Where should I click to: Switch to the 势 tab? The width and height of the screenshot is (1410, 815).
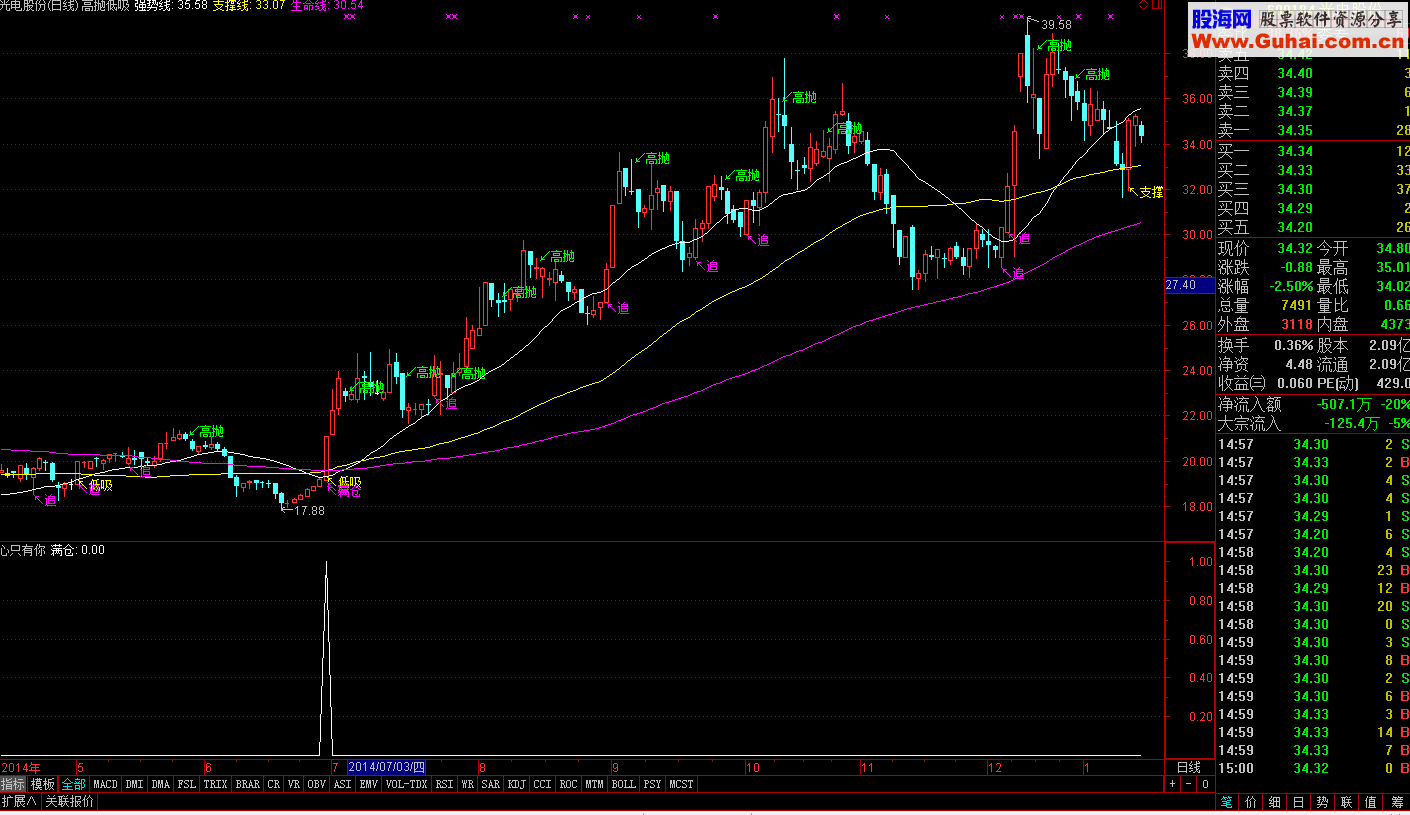[x=1323, y=802]
